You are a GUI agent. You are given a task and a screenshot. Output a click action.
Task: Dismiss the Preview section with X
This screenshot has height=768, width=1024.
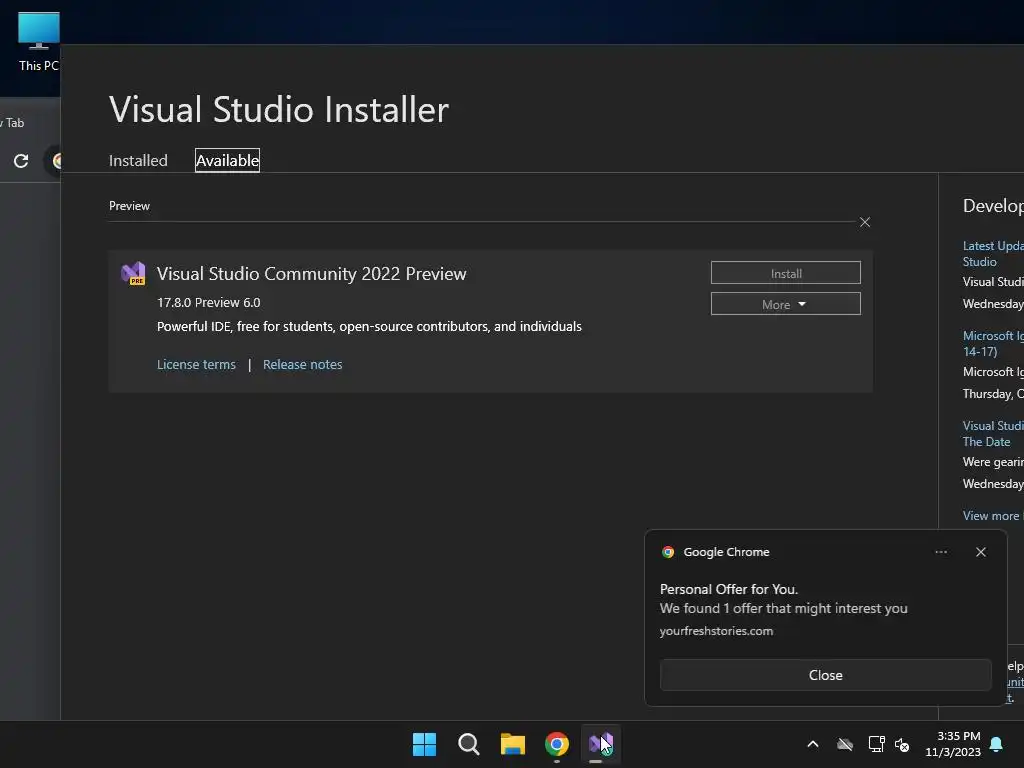[865, 223]
